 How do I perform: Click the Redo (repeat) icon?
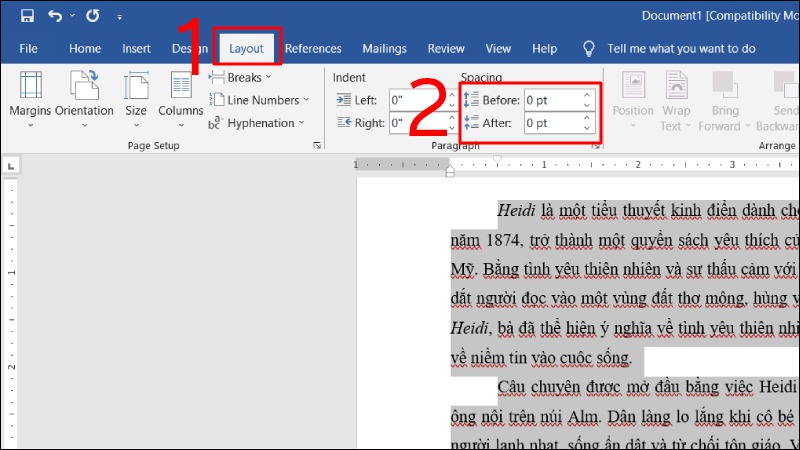(x=92, y=17)
